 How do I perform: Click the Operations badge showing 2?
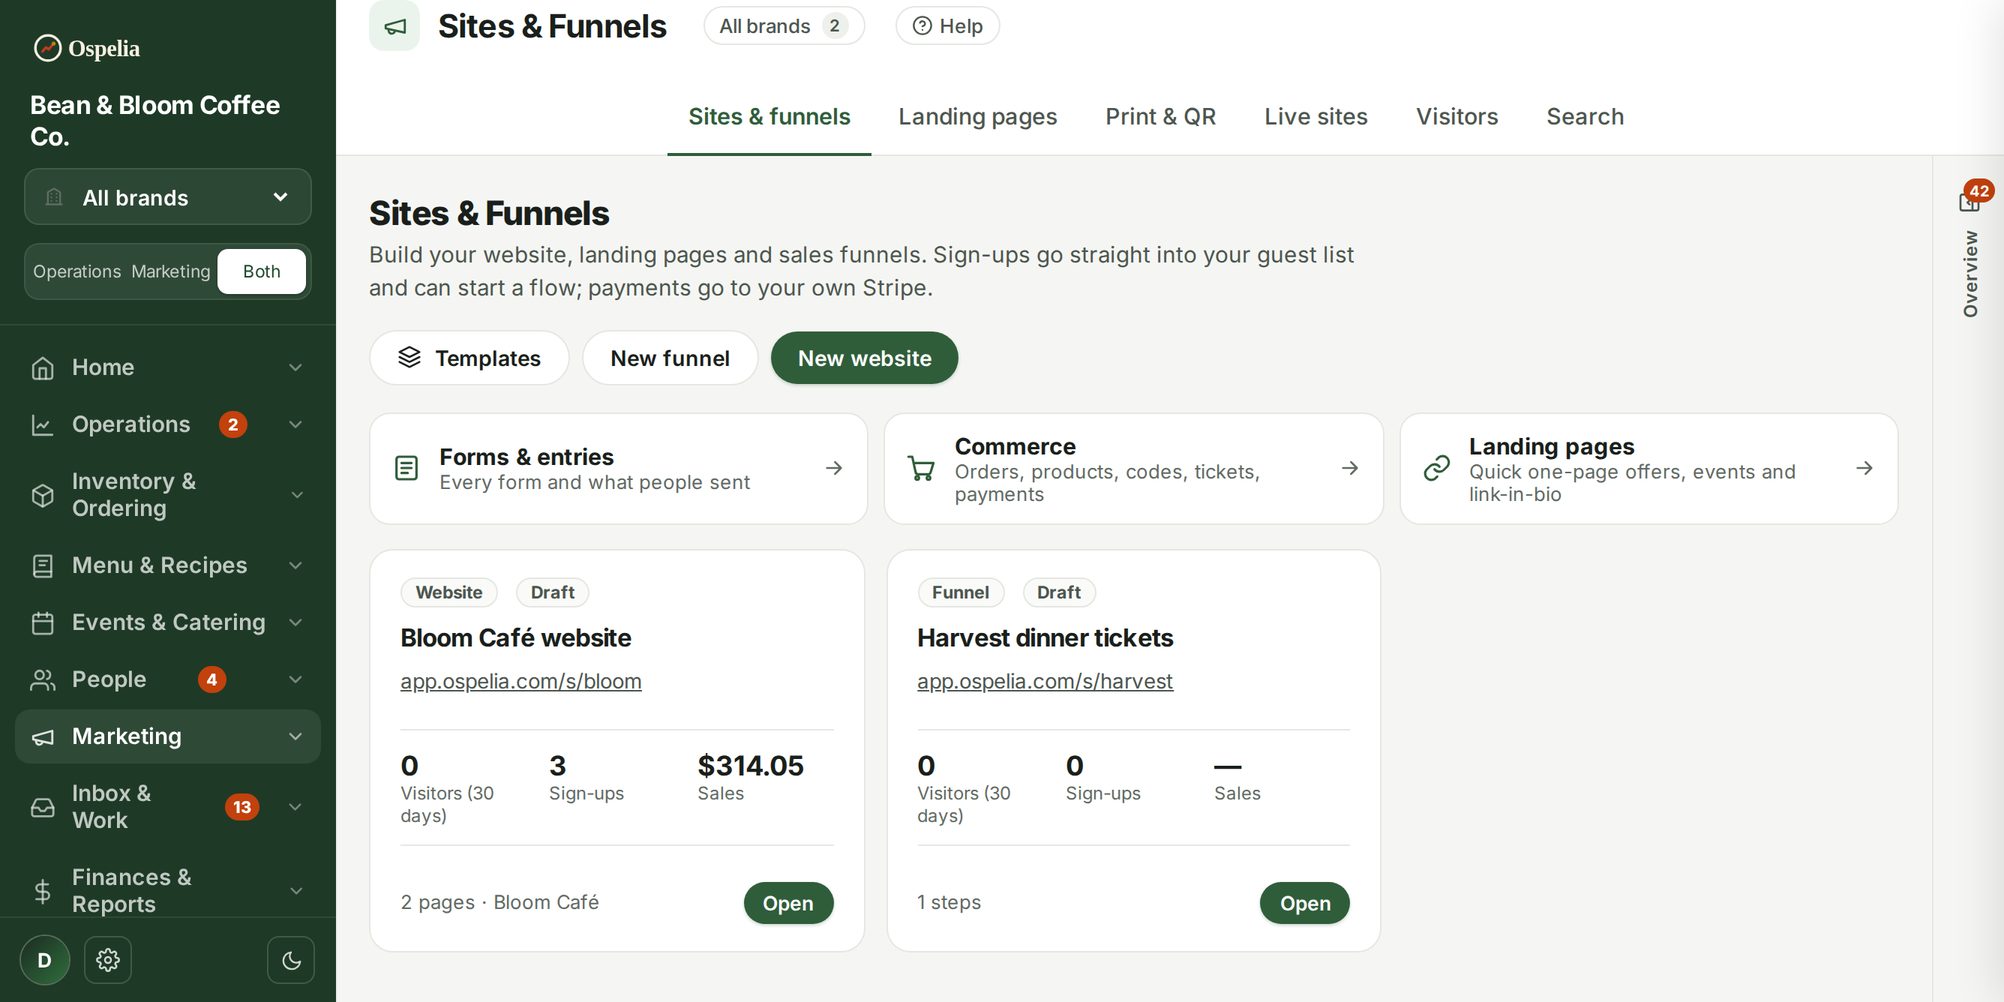click(233, 425)
